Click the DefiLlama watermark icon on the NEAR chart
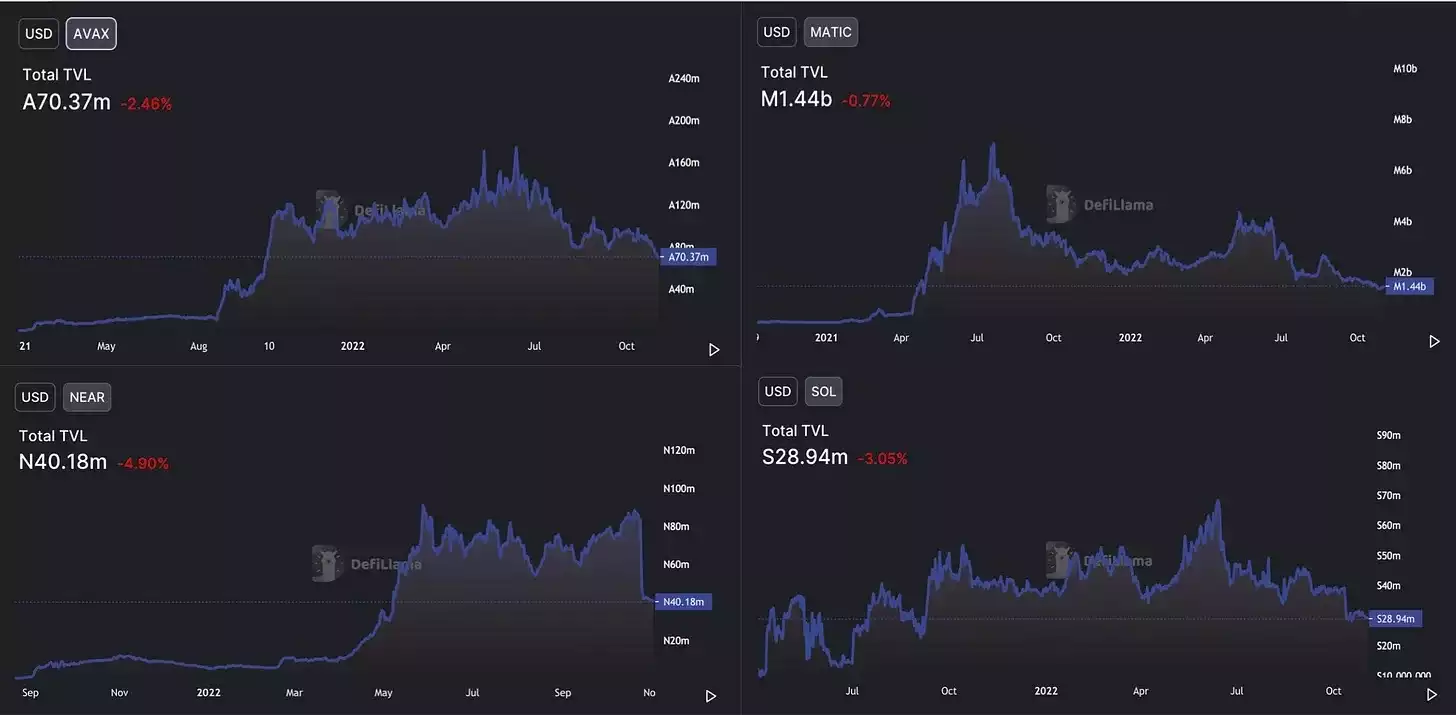Image resolution: width=1456 pixels, height=715 pixels. click(x=327, y=563)
